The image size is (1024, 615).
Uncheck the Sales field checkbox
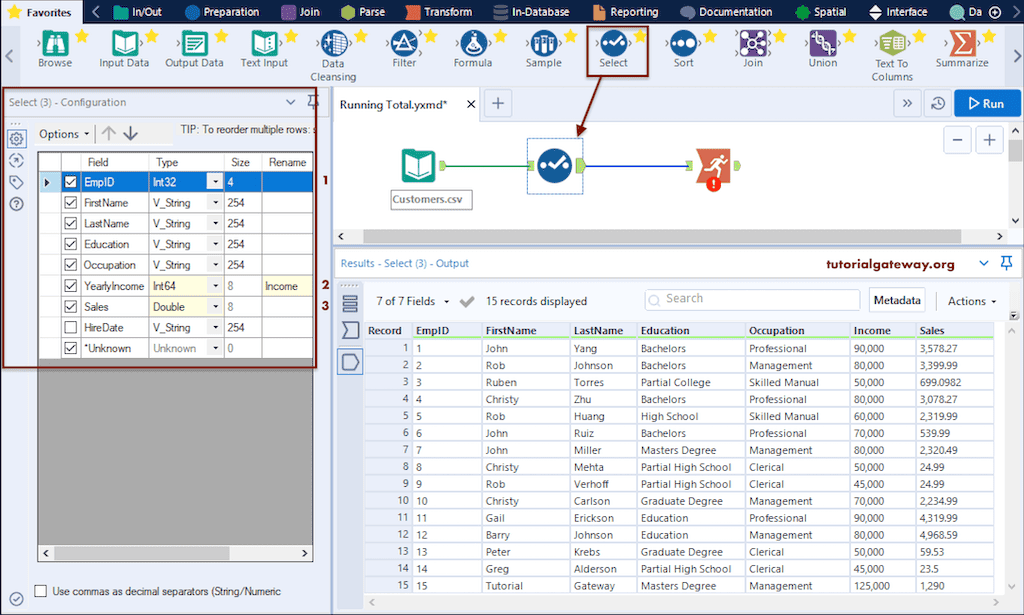68,306
